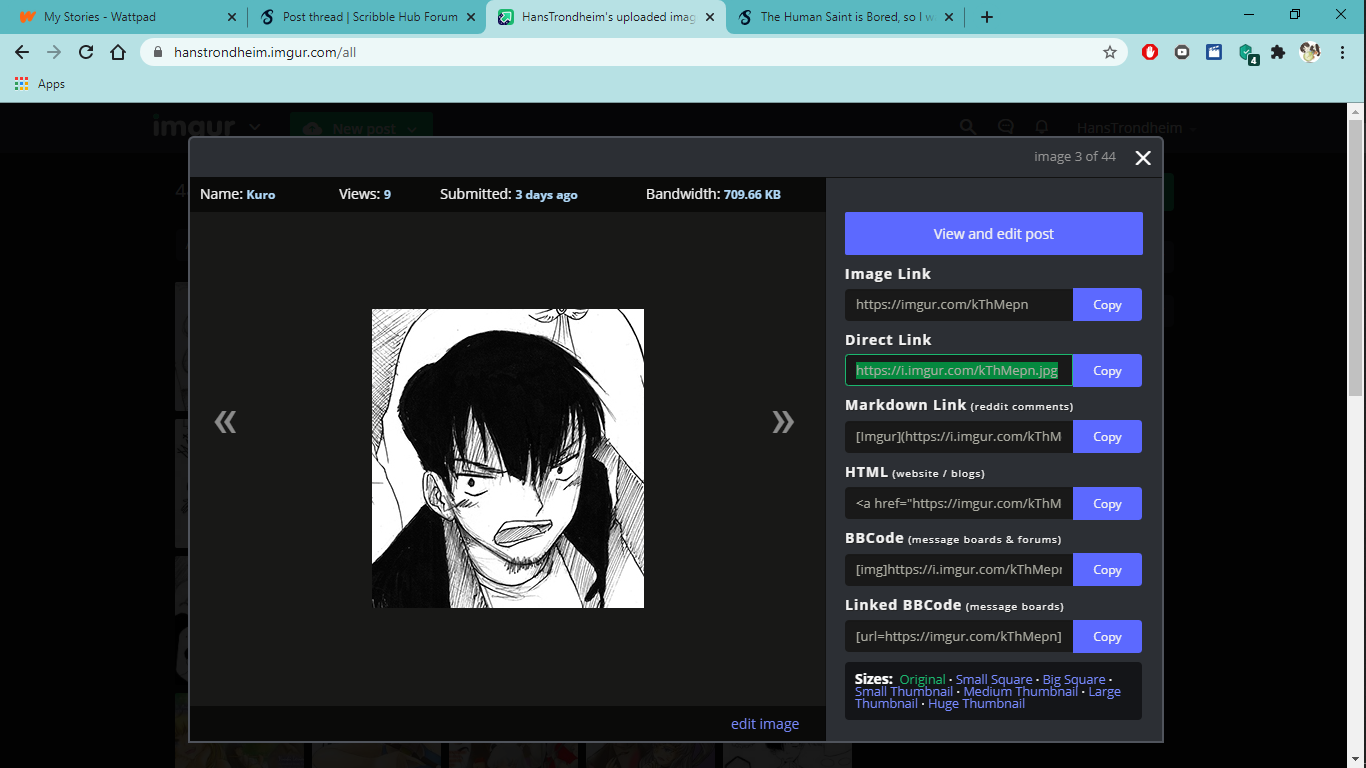Open a new browser tab
Screen dimensions: 1366x768
point(987,17)
